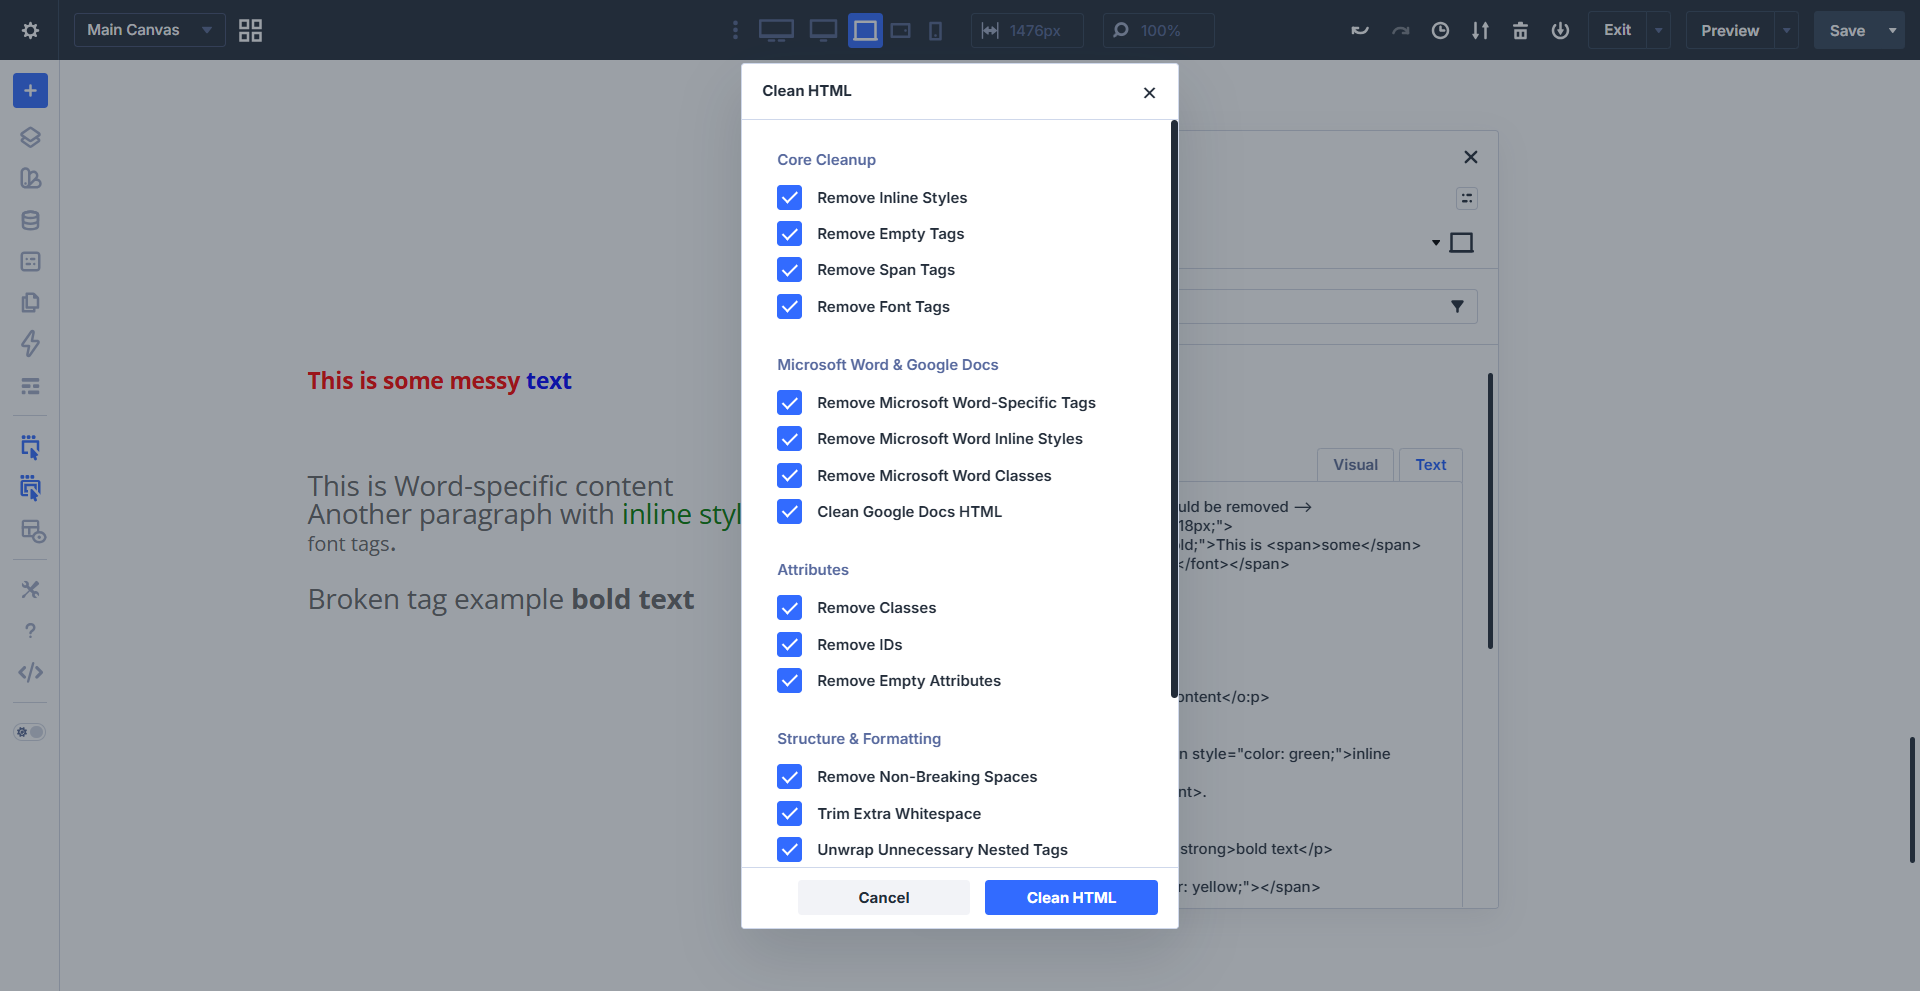
Task: Open the database data icon in sidebar
Action: 30,220
